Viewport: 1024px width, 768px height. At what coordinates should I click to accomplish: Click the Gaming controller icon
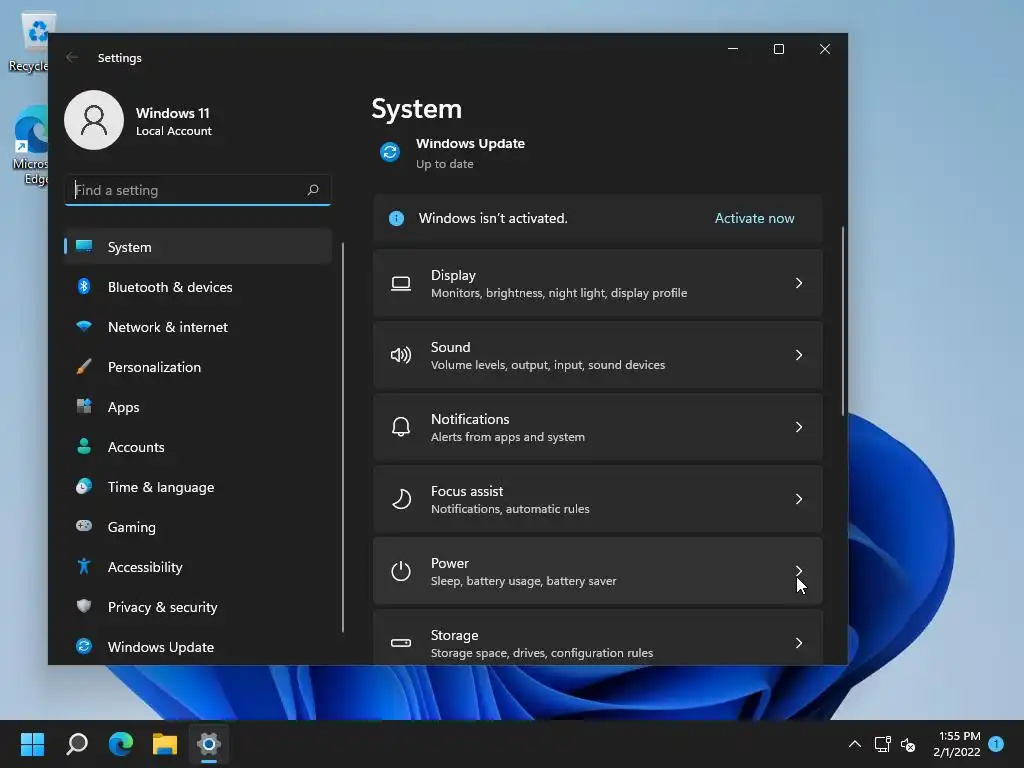click(84, 526)
